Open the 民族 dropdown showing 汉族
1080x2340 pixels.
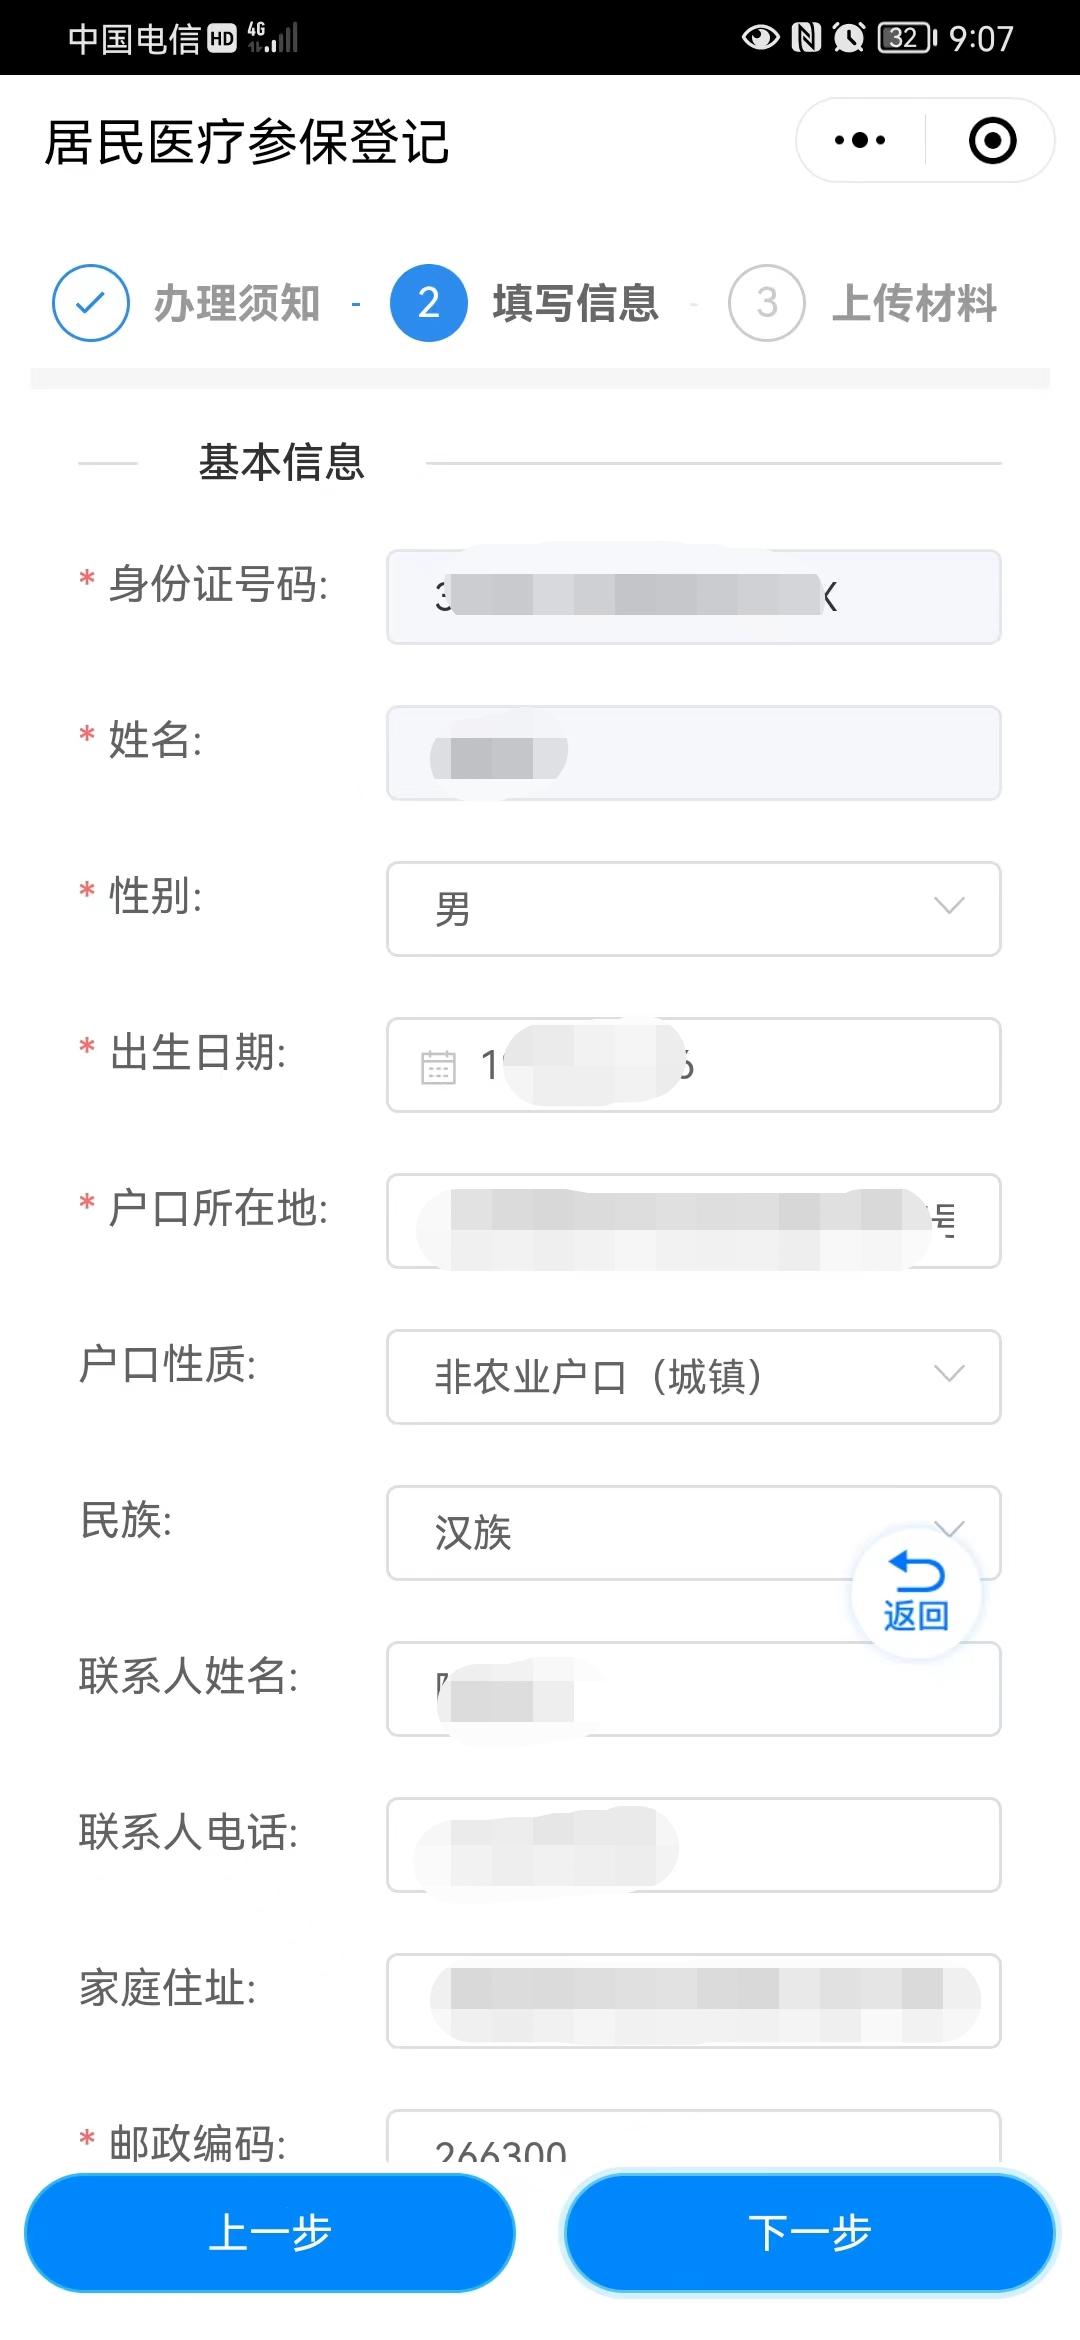[x=640, y=1532]
